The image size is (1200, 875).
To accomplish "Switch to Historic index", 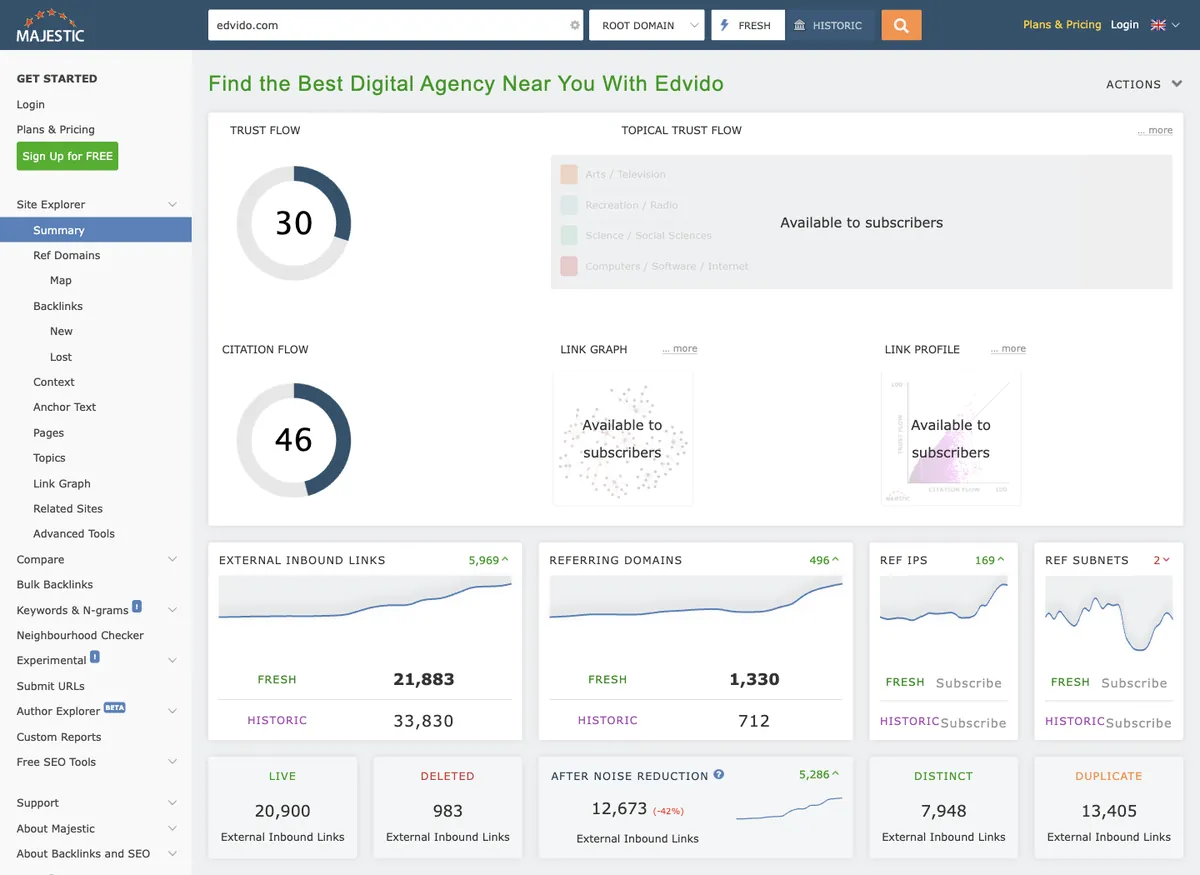I will [x=829, y=25].
